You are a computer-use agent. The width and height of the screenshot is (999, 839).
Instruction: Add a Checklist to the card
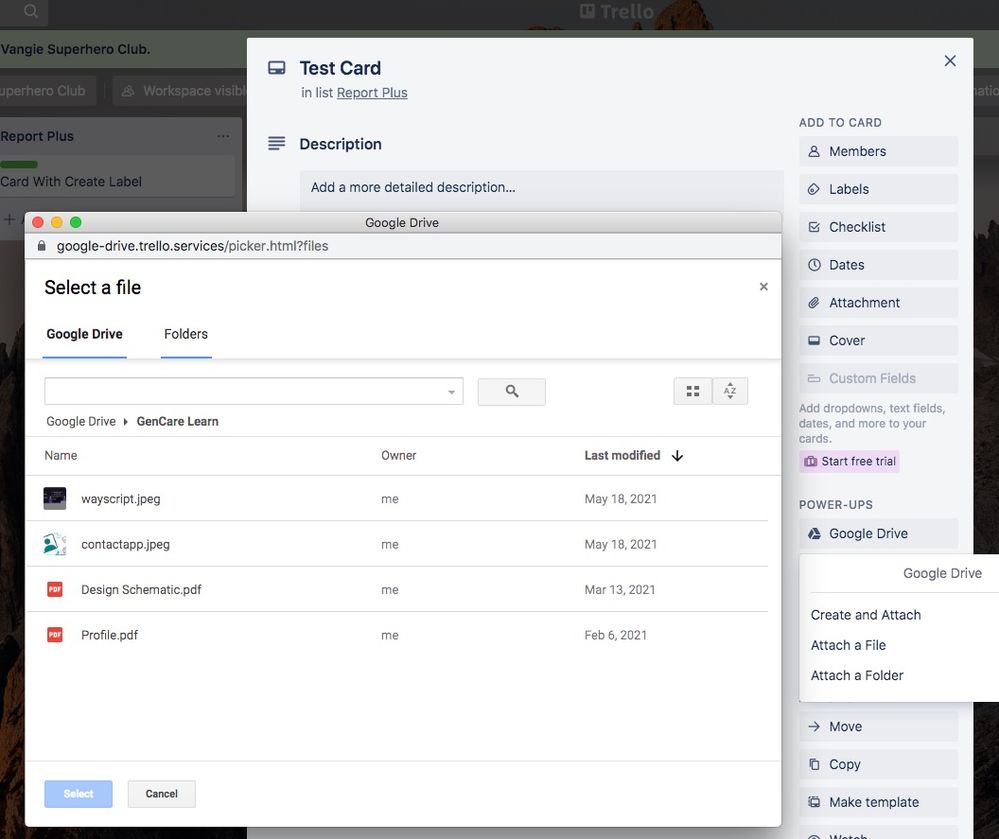pyautogui.click(x=878, y=227)
